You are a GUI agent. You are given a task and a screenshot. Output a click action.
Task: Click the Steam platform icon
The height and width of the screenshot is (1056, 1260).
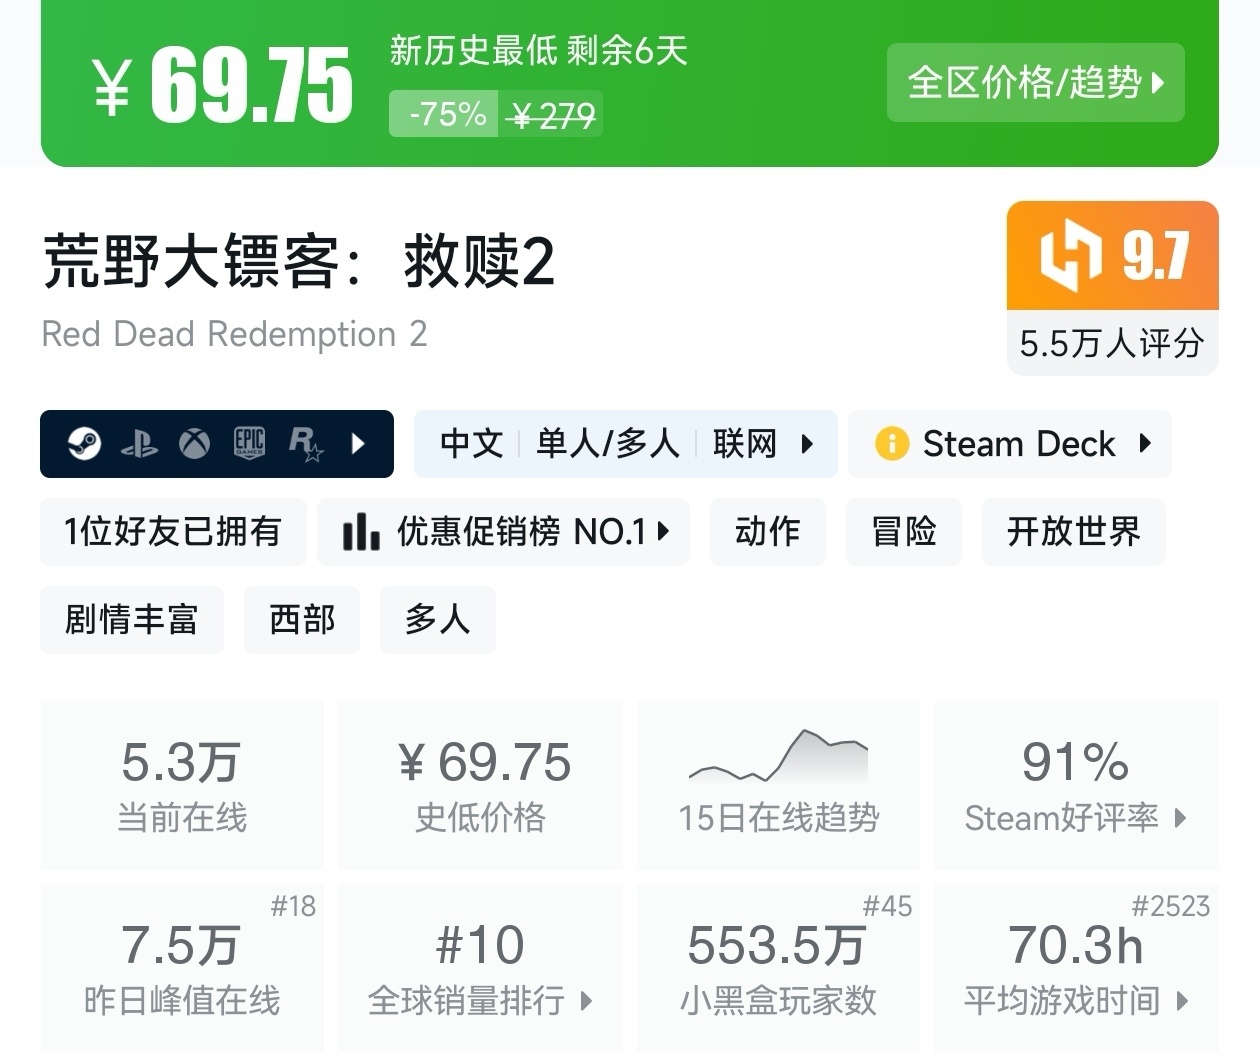[84, 443]
